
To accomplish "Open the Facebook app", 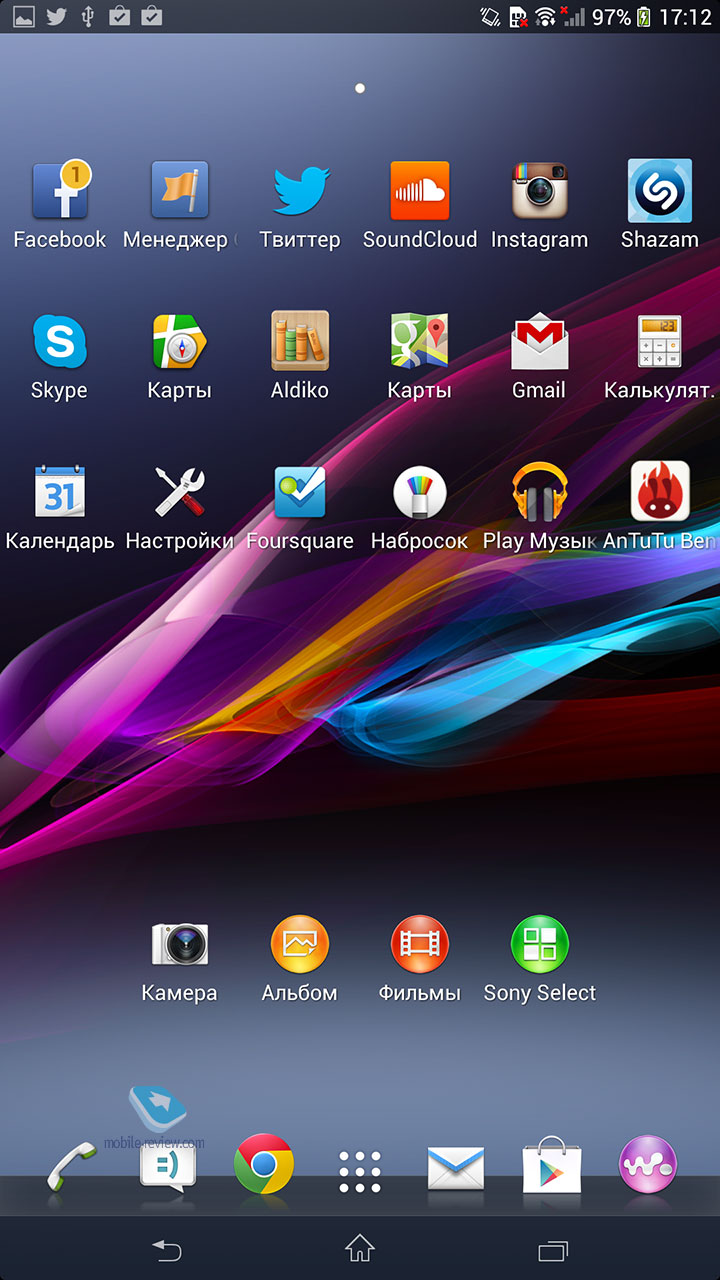I will (60, 190).
